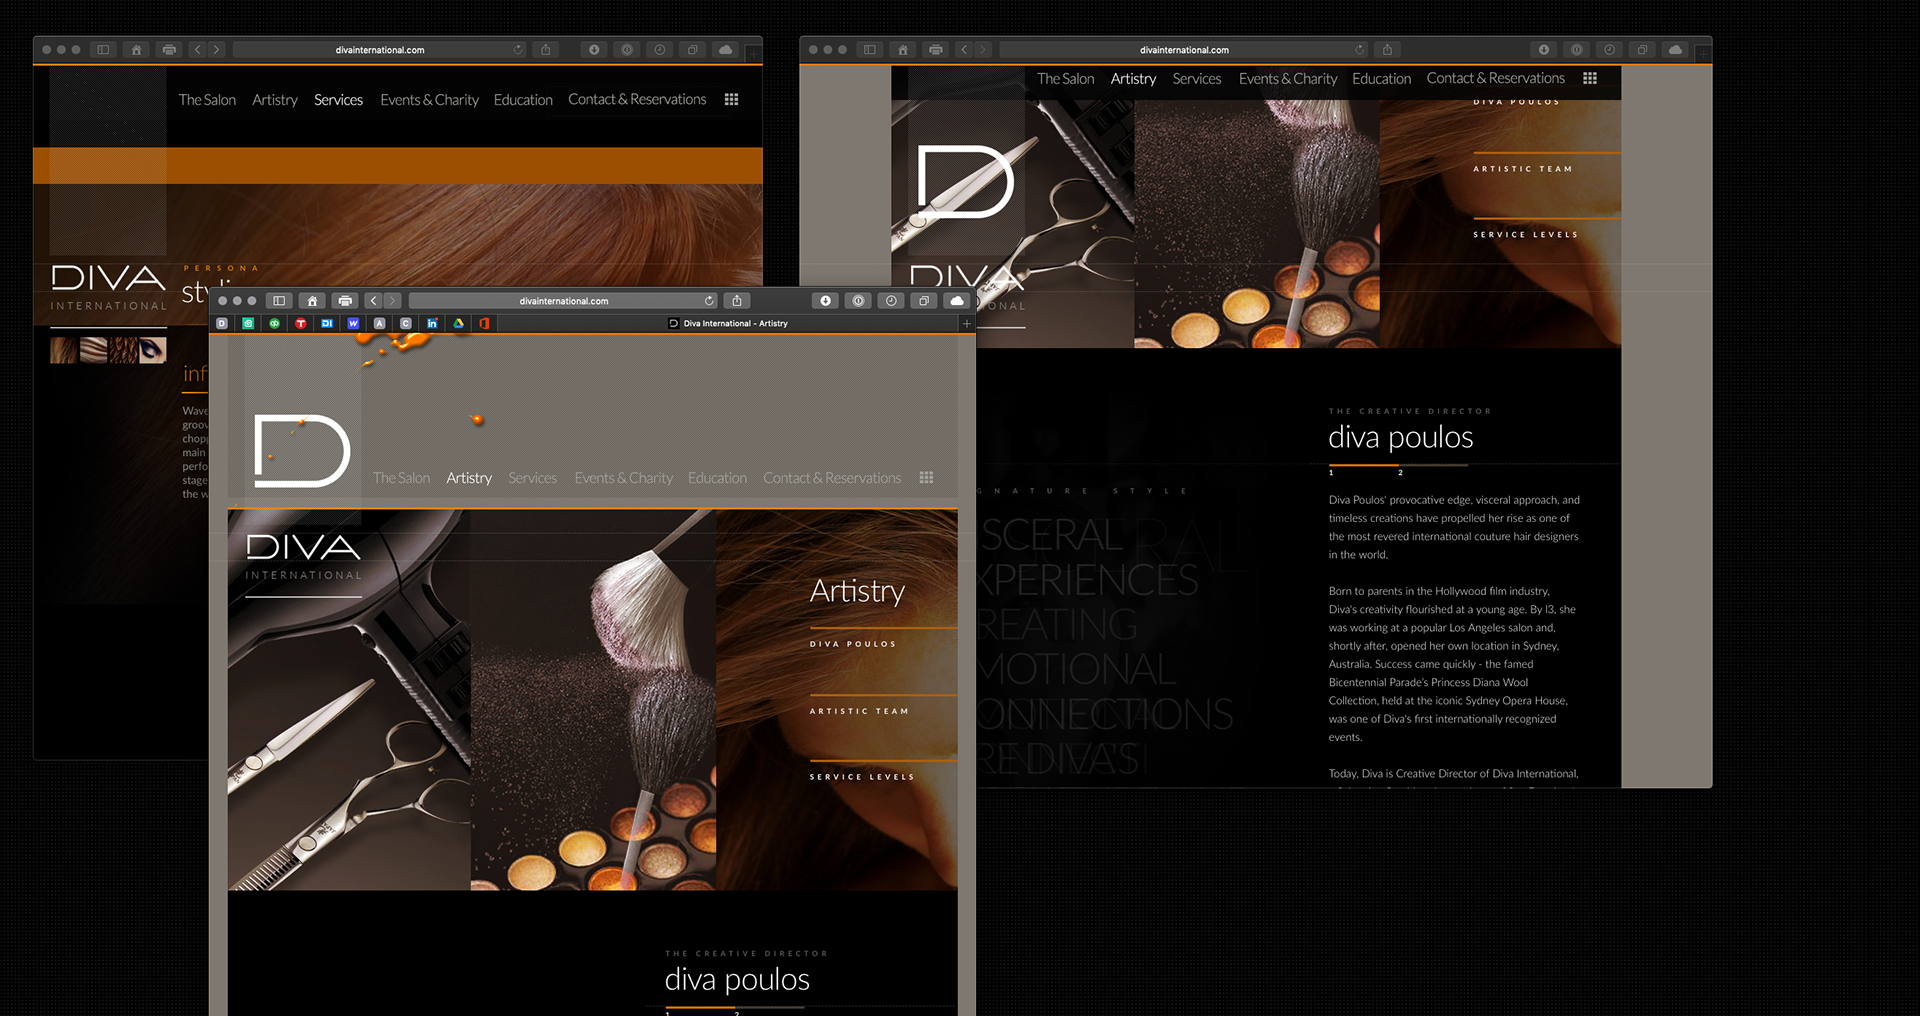Go to homepage in front Safari window
This screenshot has height=1016, width=1920.
tap(312, 301)
